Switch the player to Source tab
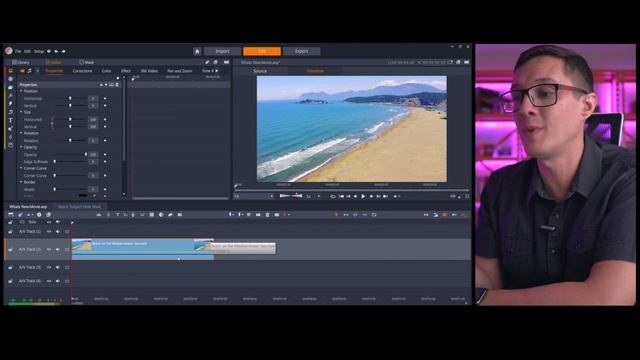Viewport: 640px width, 360px height. [x=260, y=71]
